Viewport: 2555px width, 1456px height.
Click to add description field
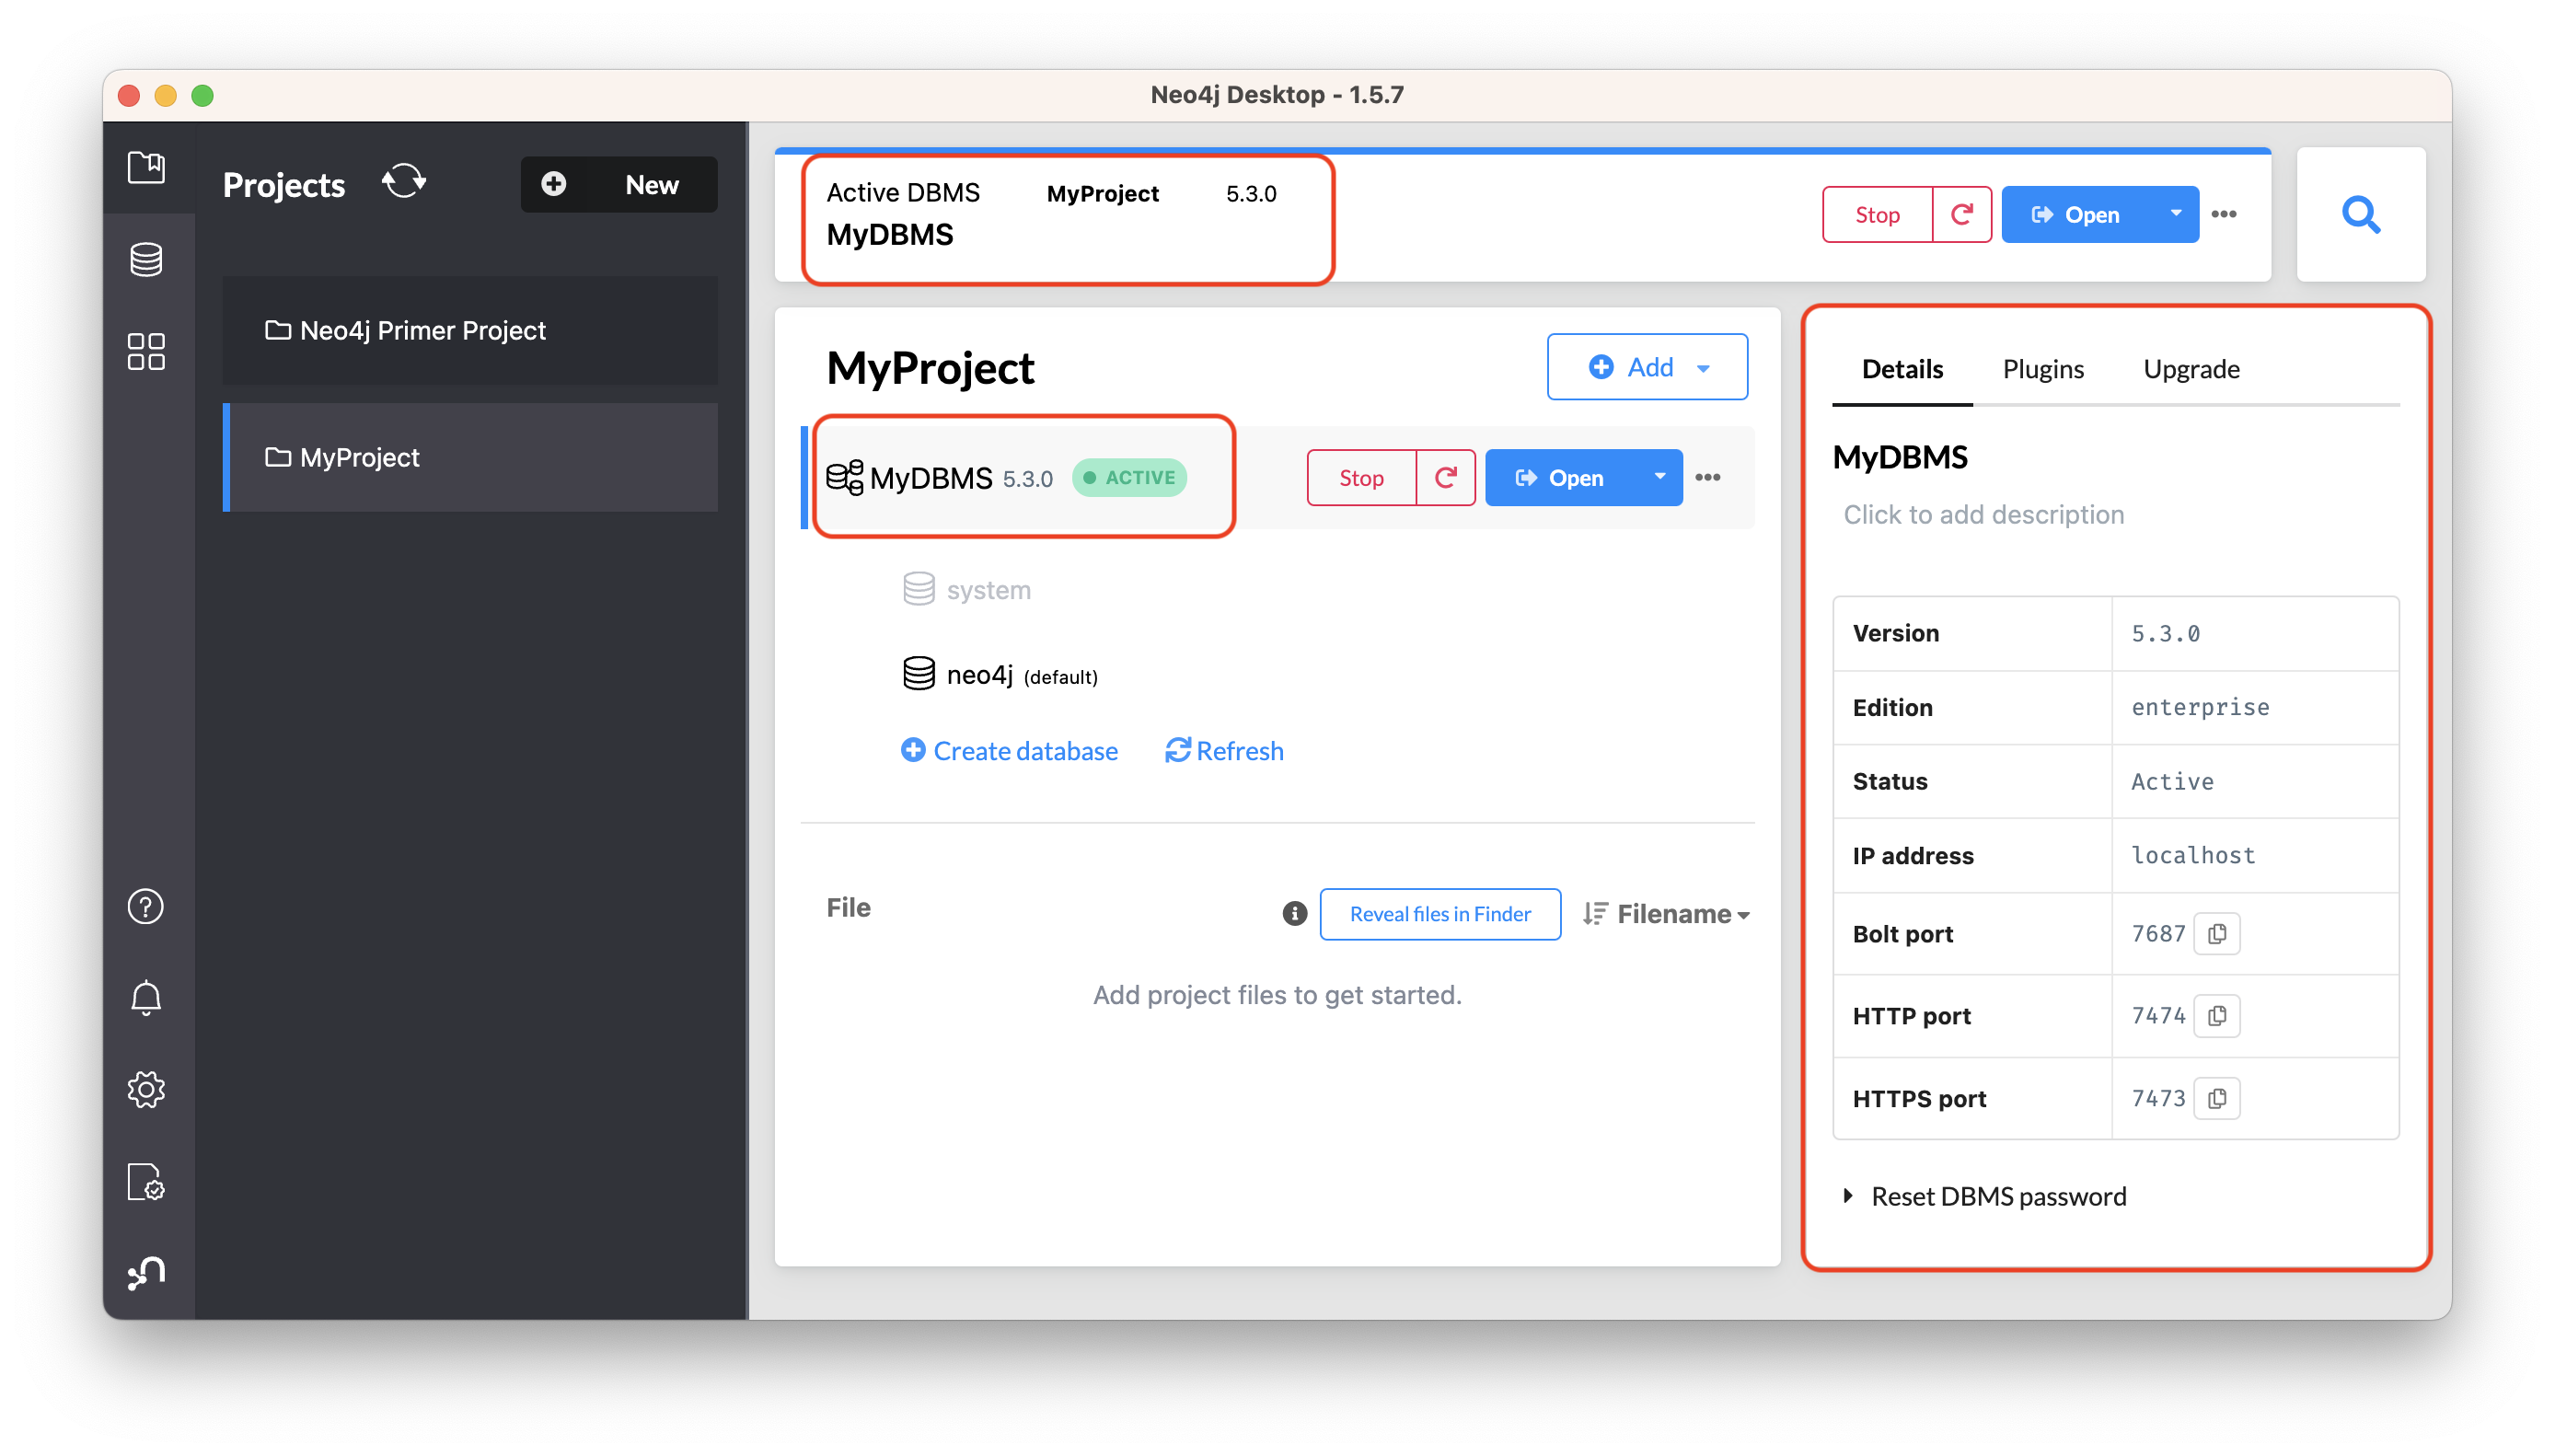pyautogui.click(x=1984, y=514)
